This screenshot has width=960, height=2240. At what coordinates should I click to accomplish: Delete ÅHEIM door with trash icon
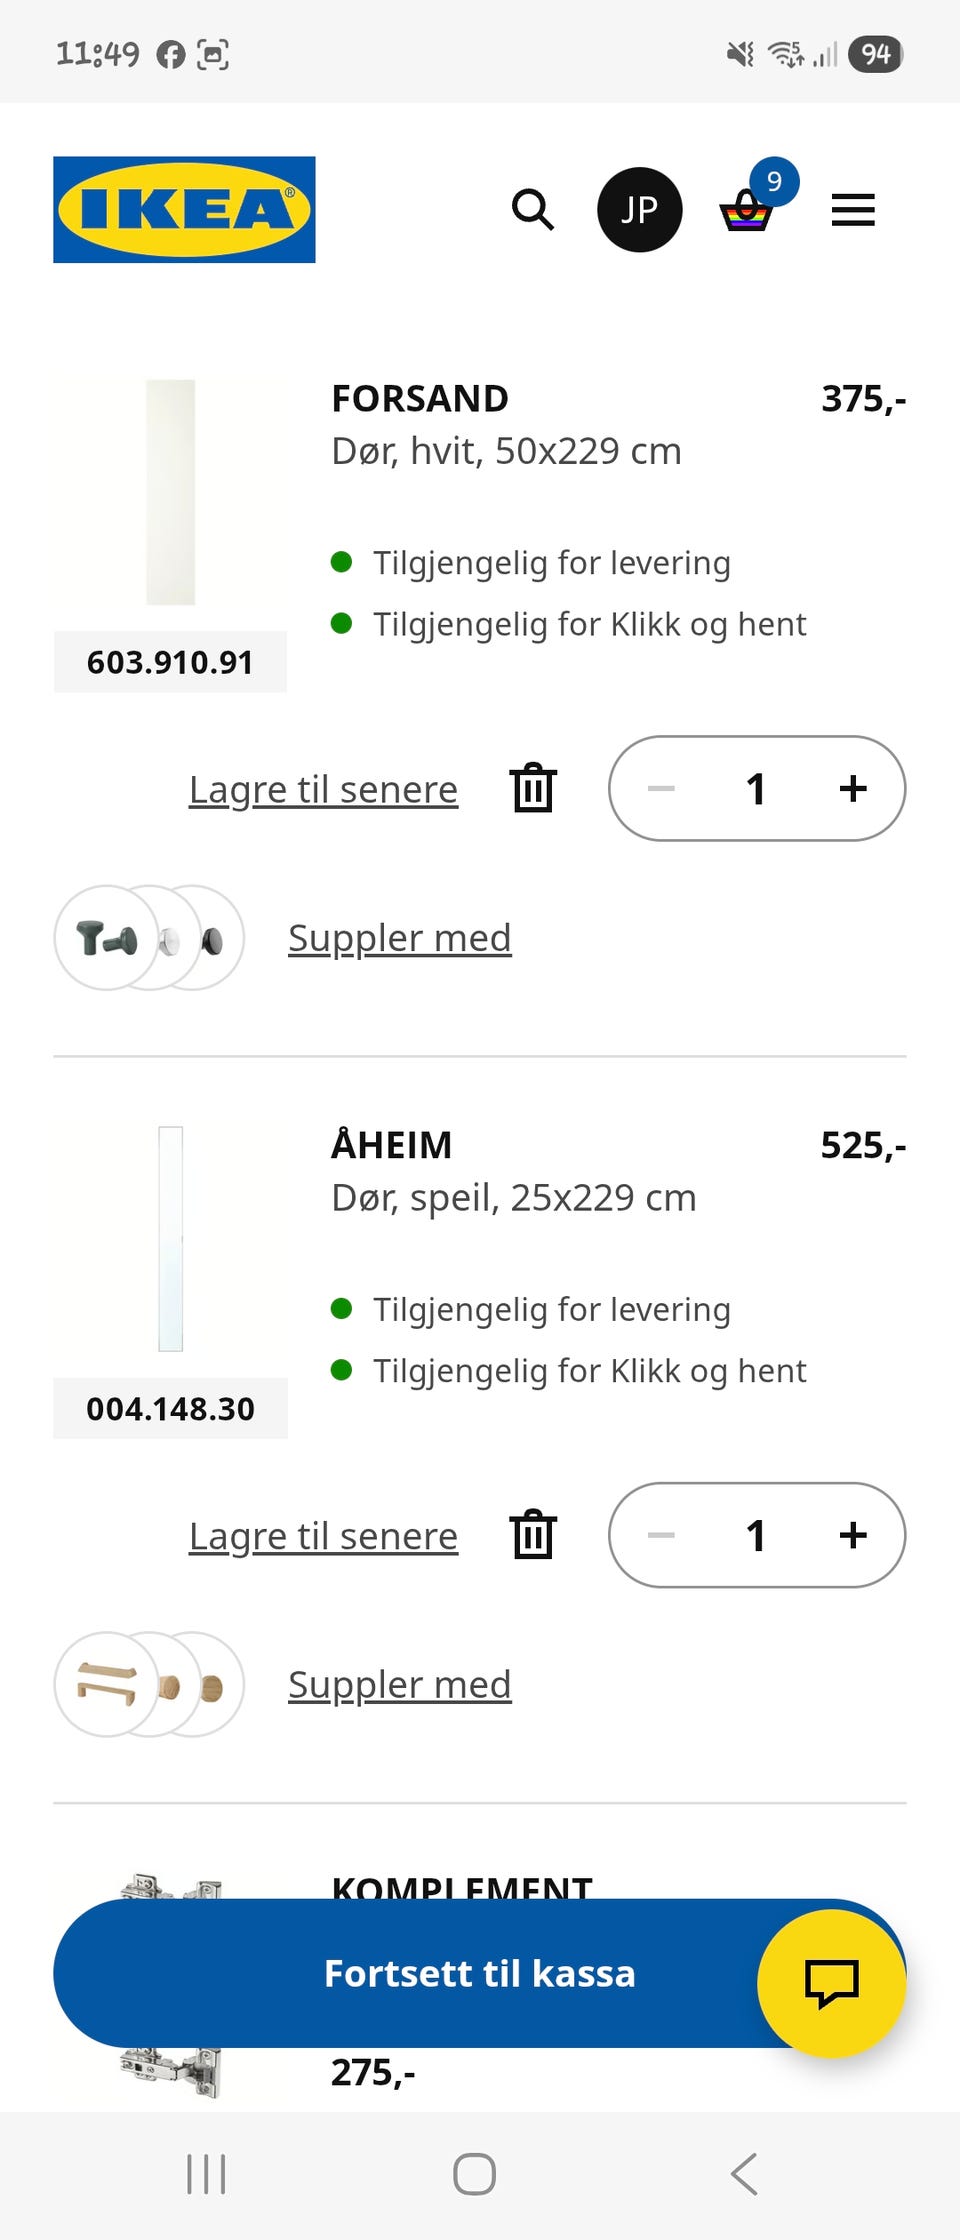[533, 1535]
